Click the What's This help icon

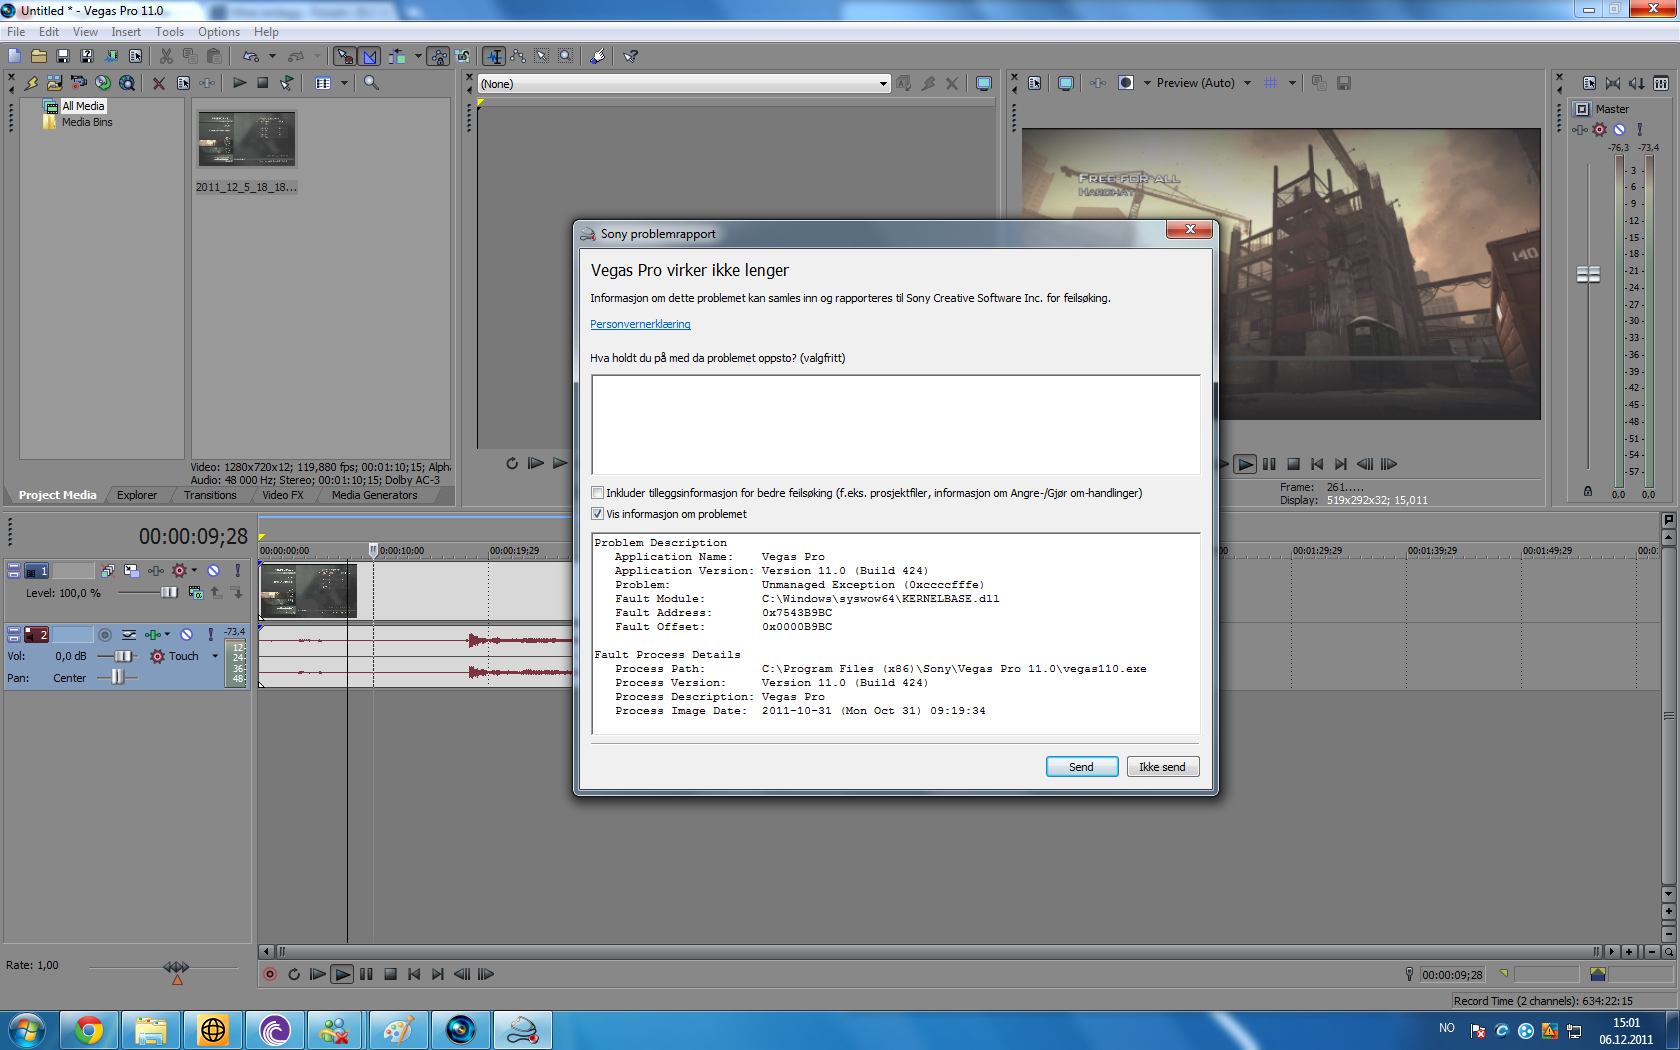[x=630, y=56]
